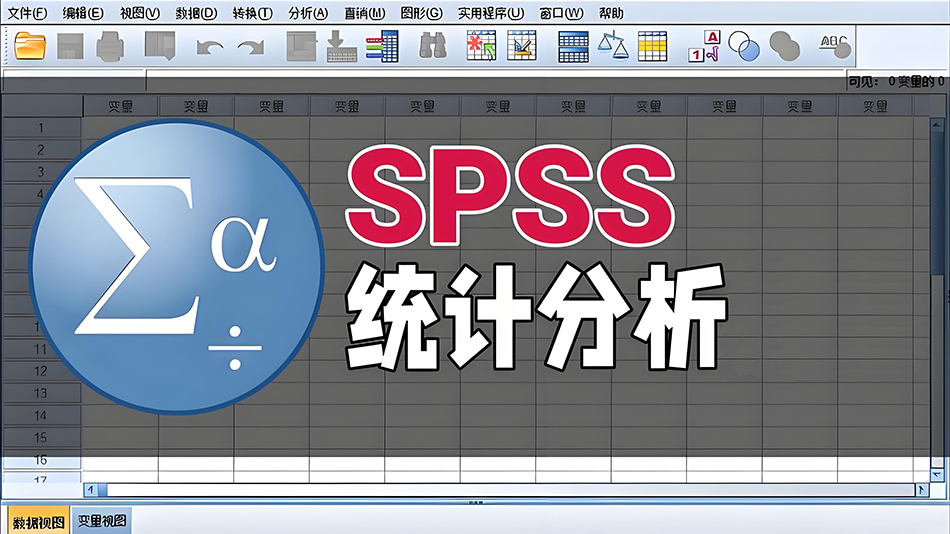Run spell check with the ABC icon
950x534 pixels.
tap(835, 46)
